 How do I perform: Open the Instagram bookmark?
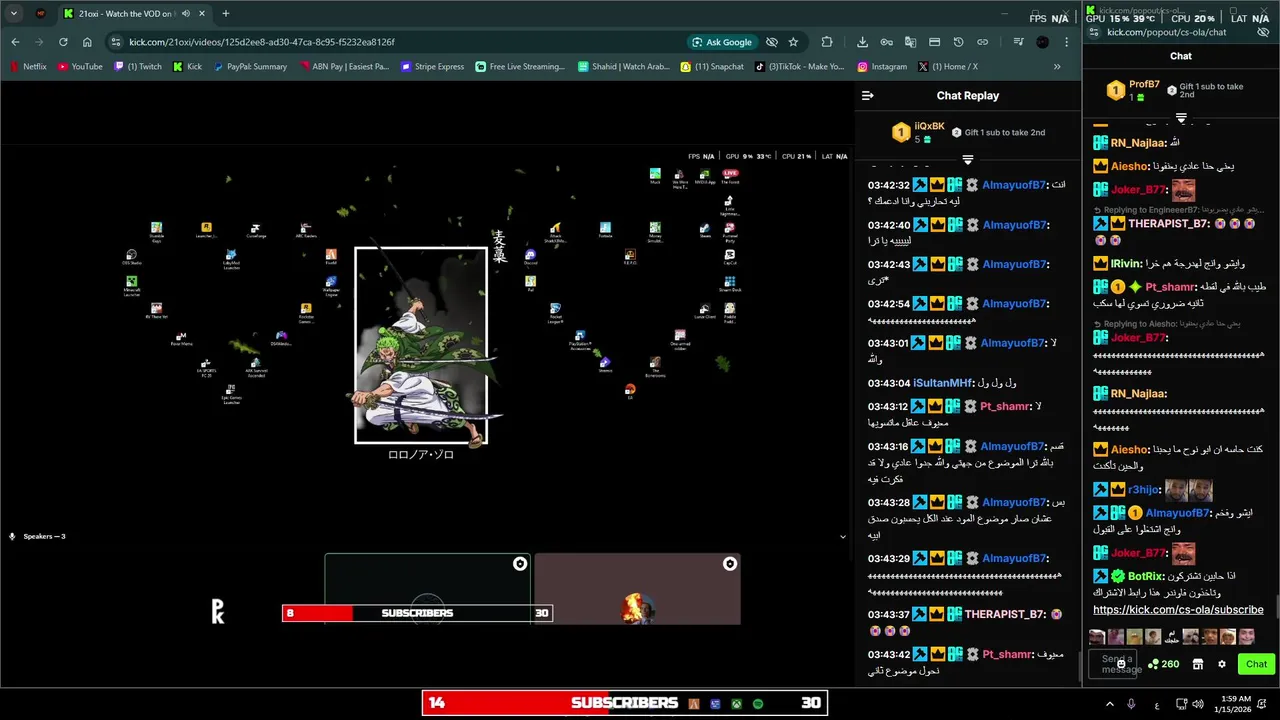[882, 67]
